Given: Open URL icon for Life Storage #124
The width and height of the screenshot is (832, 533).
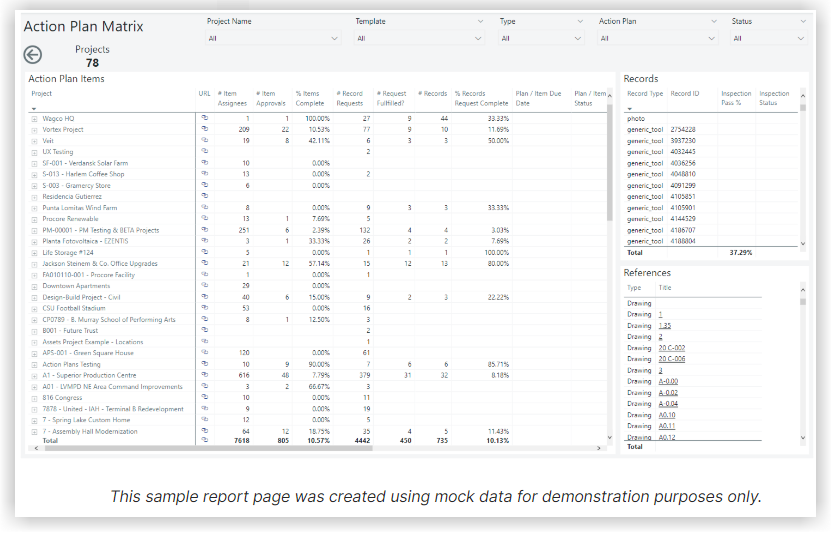Looking at the screenshot, I should 205,252.
